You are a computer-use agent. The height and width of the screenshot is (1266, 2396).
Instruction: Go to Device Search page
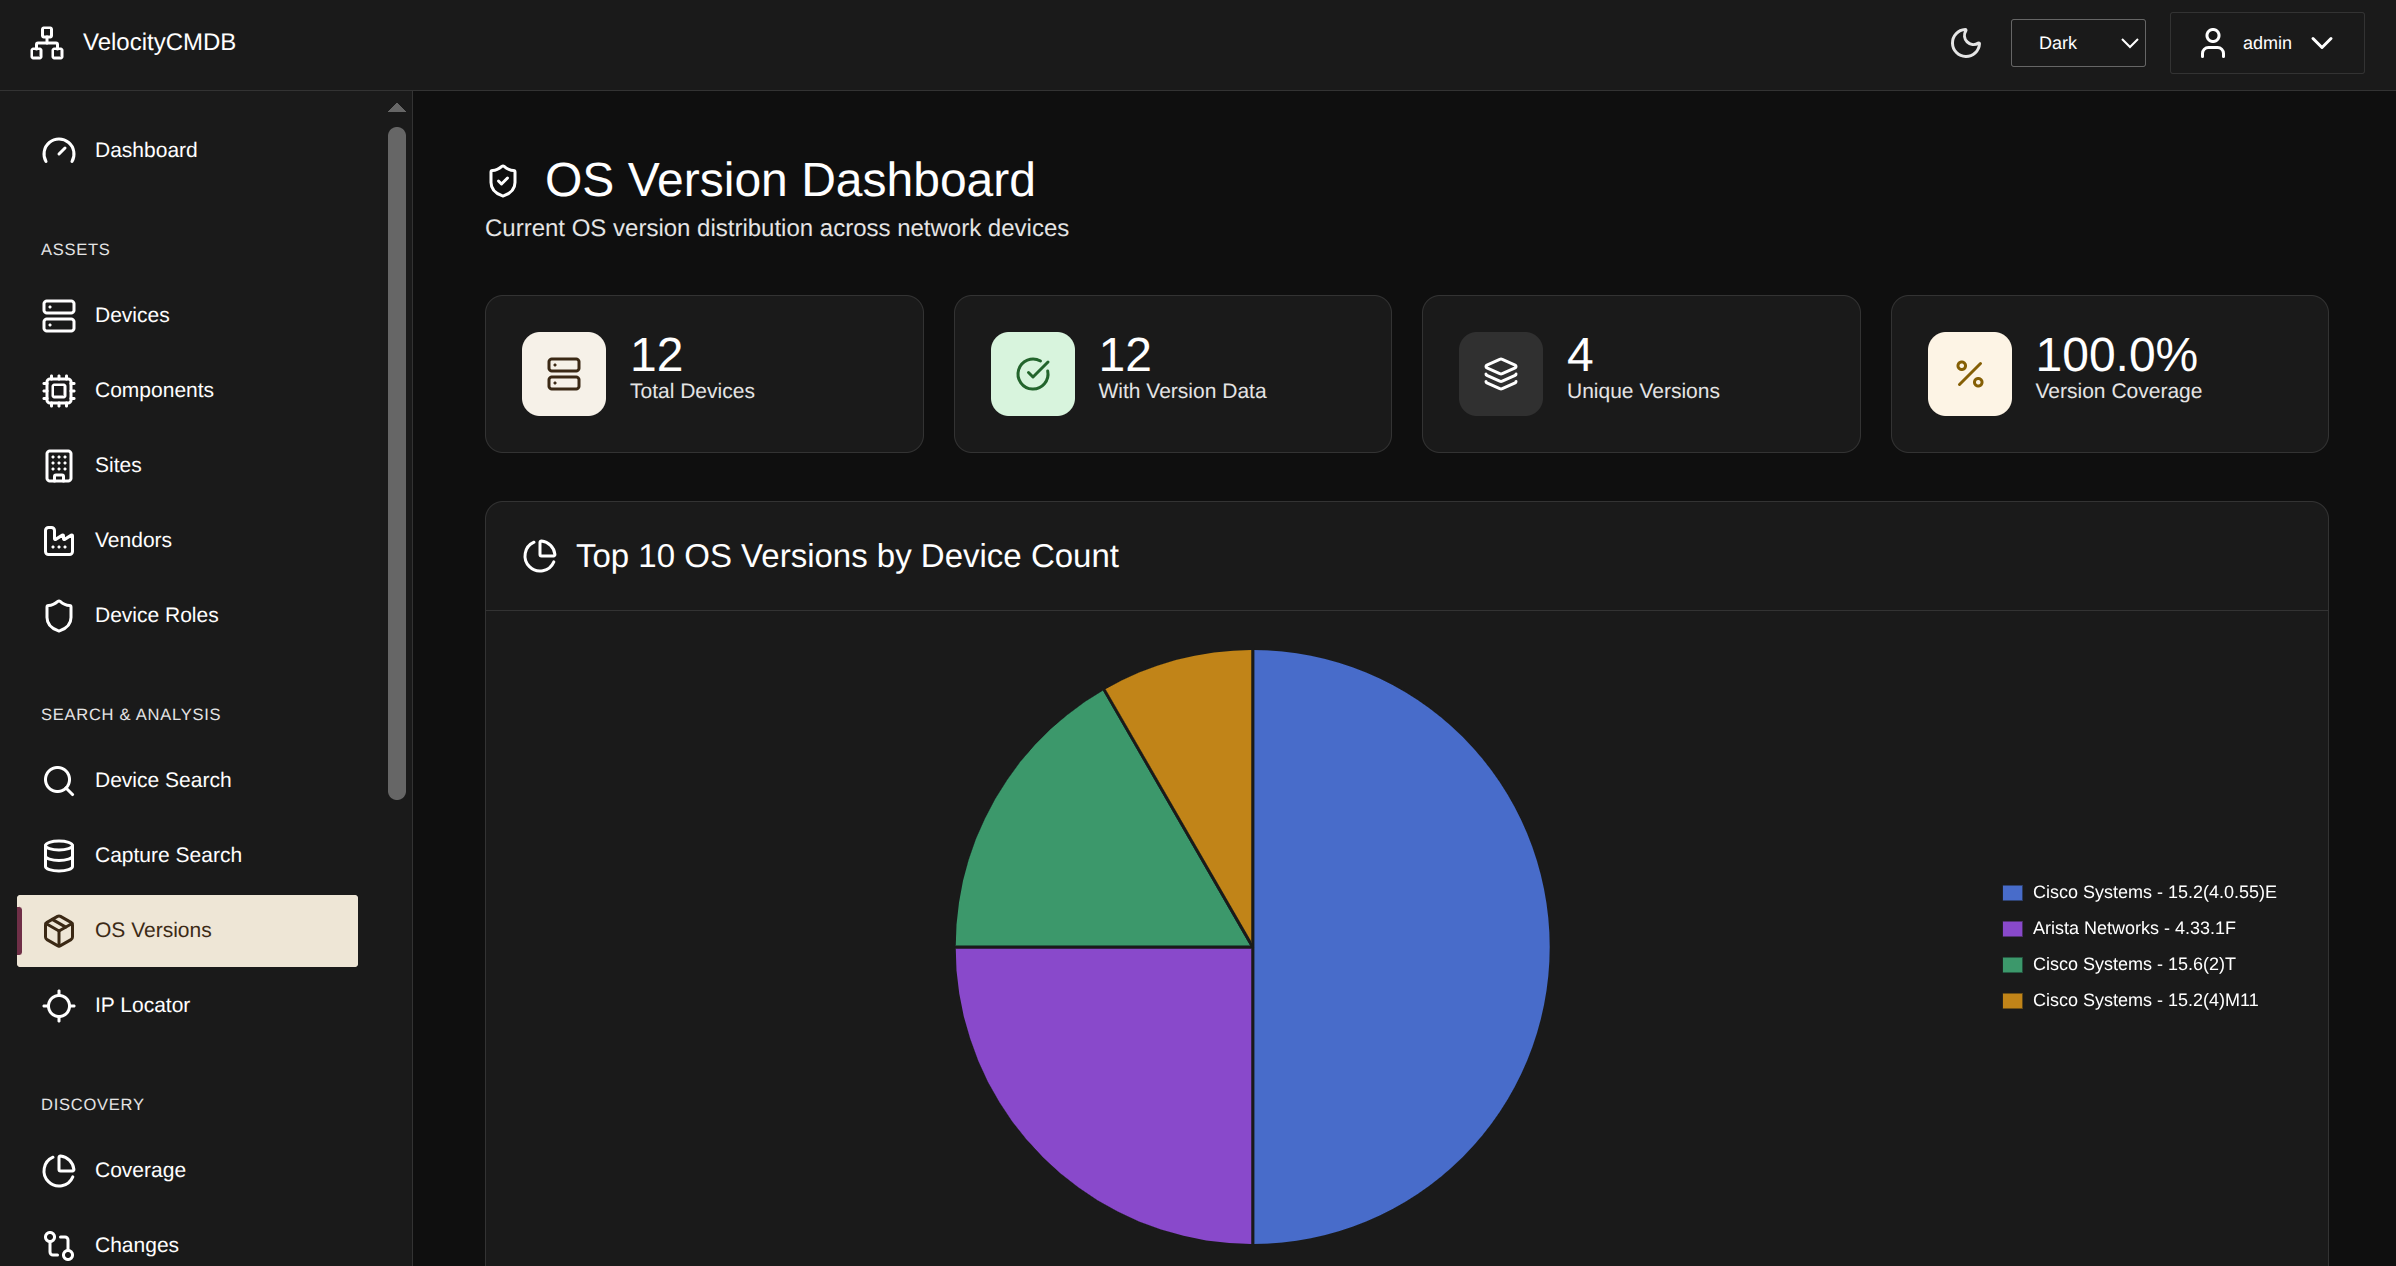(162, 780)
